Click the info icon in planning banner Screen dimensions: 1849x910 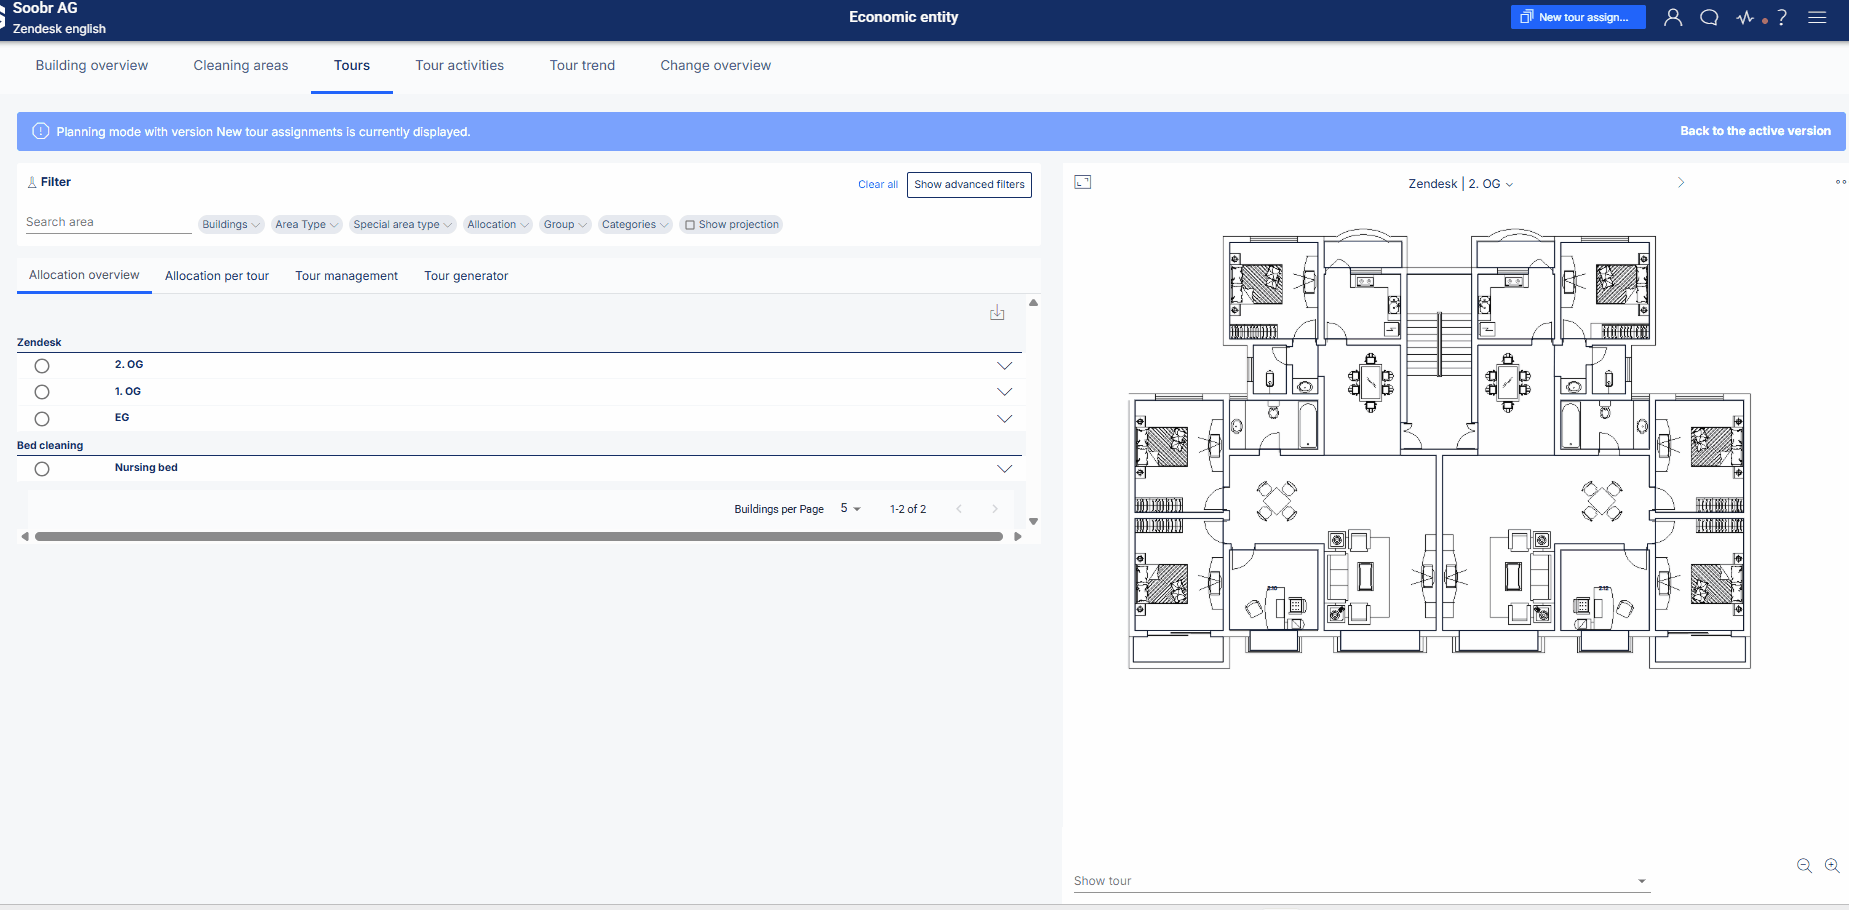pos(41,131)
